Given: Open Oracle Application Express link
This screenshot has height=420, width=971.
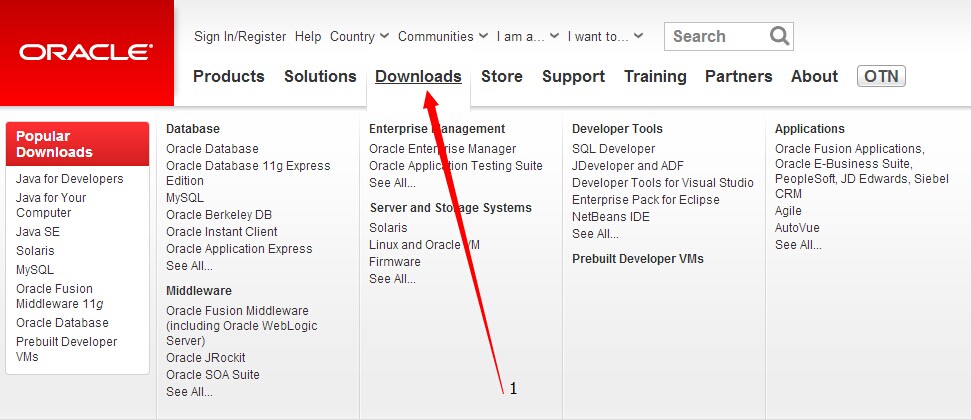Looking at the screenshot, I should (239, 249).
